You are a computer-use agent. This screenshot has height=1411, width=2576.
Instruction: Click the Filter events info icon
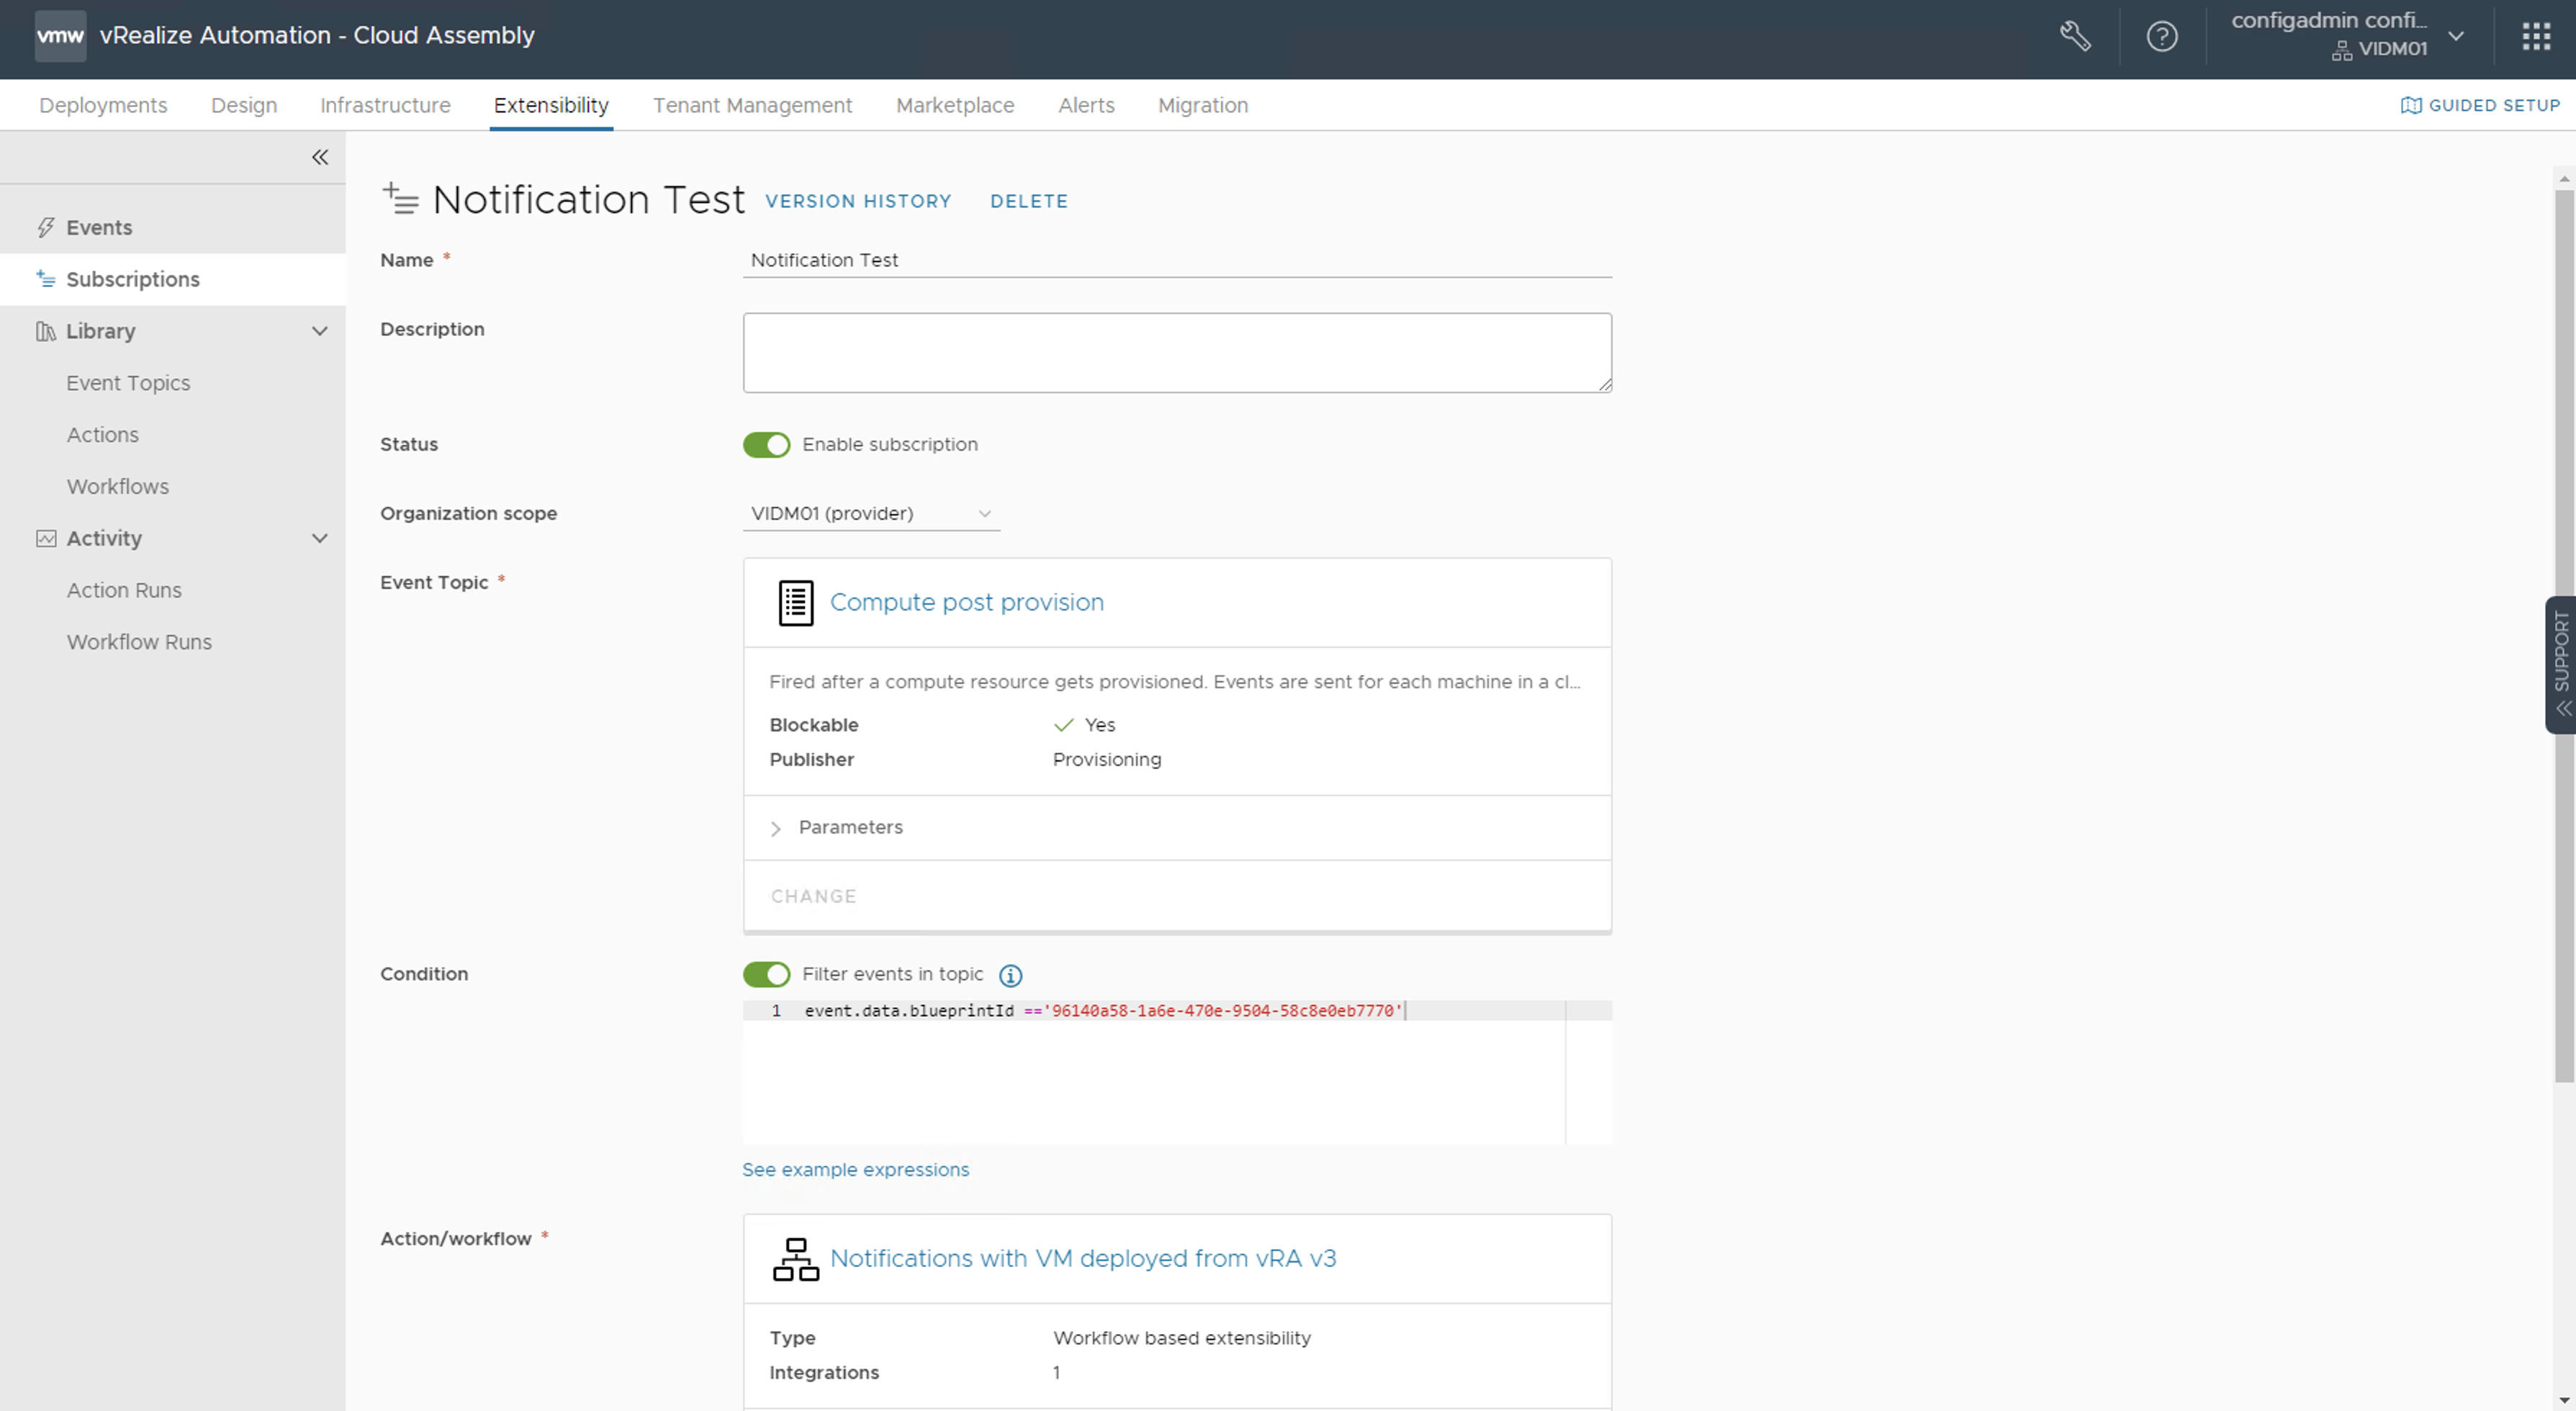[x=1010, y=975]
